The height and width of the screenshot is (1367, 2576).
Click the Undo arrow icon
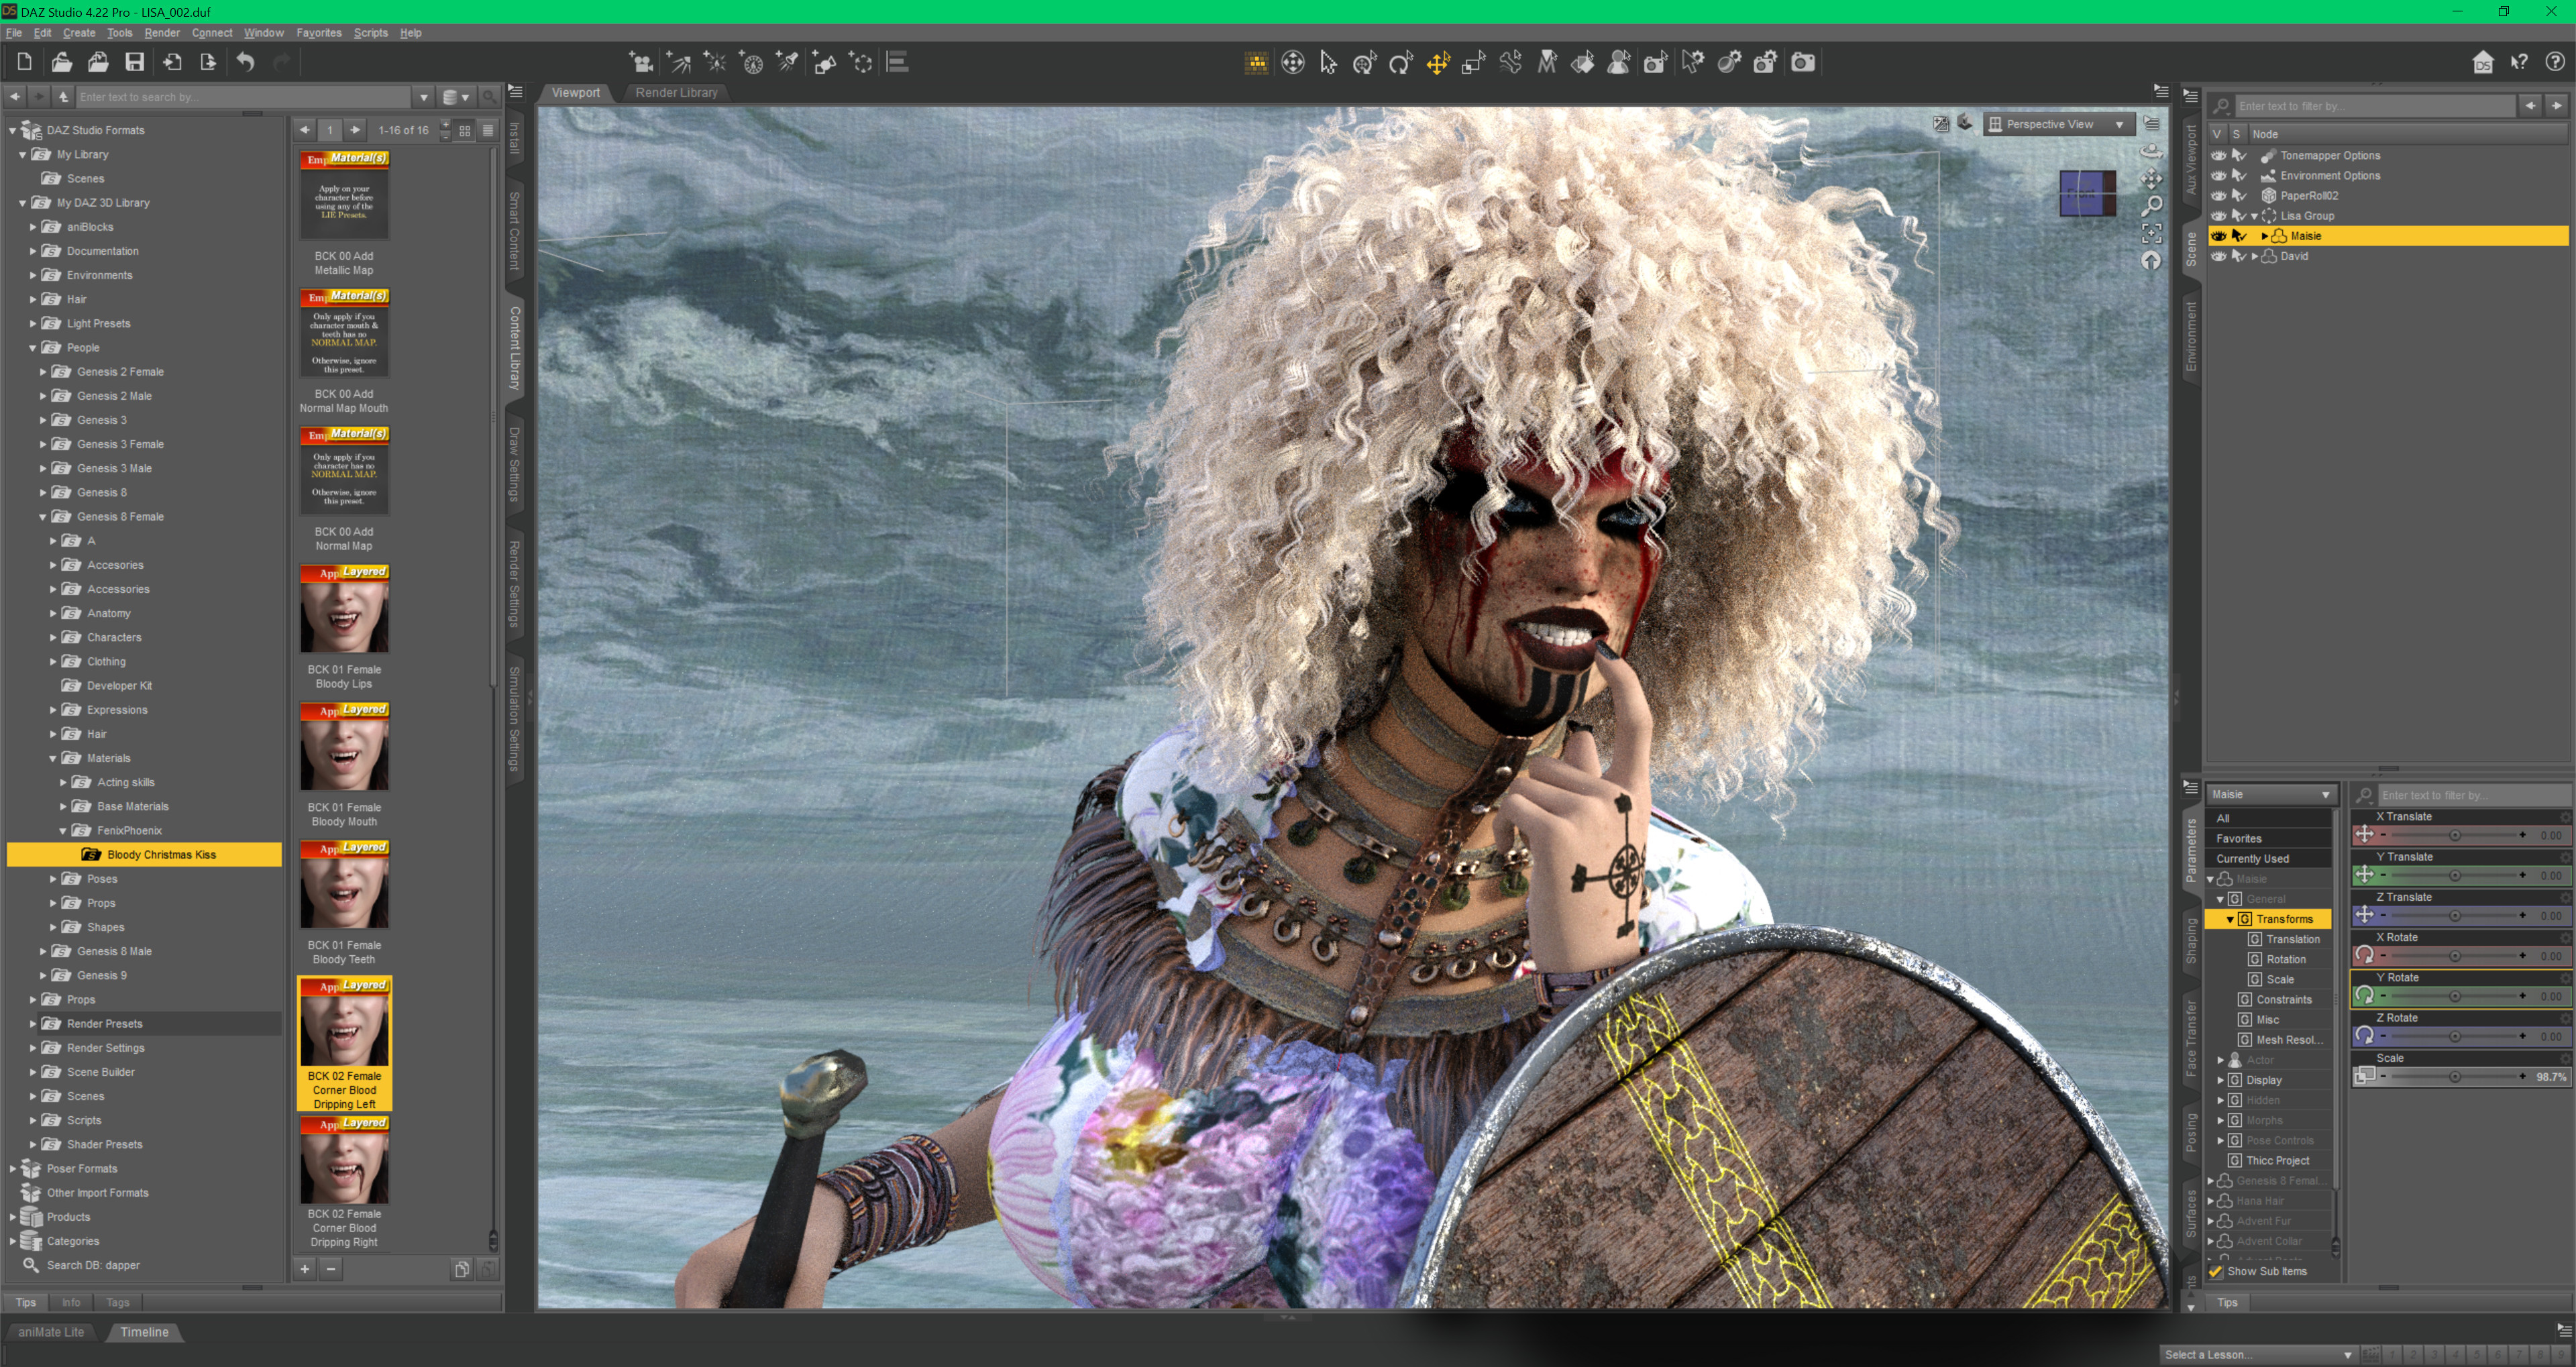point(245,62)
